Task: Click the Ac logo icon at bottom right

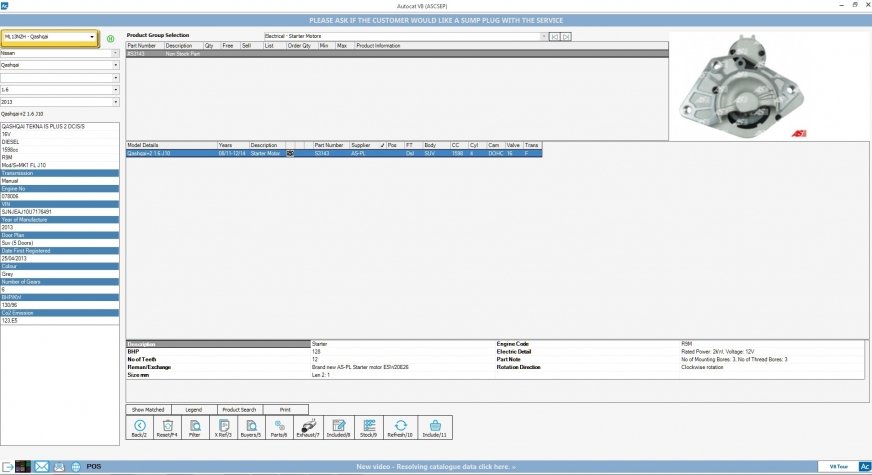Action: pyautogui.click(x=865, y=467)
